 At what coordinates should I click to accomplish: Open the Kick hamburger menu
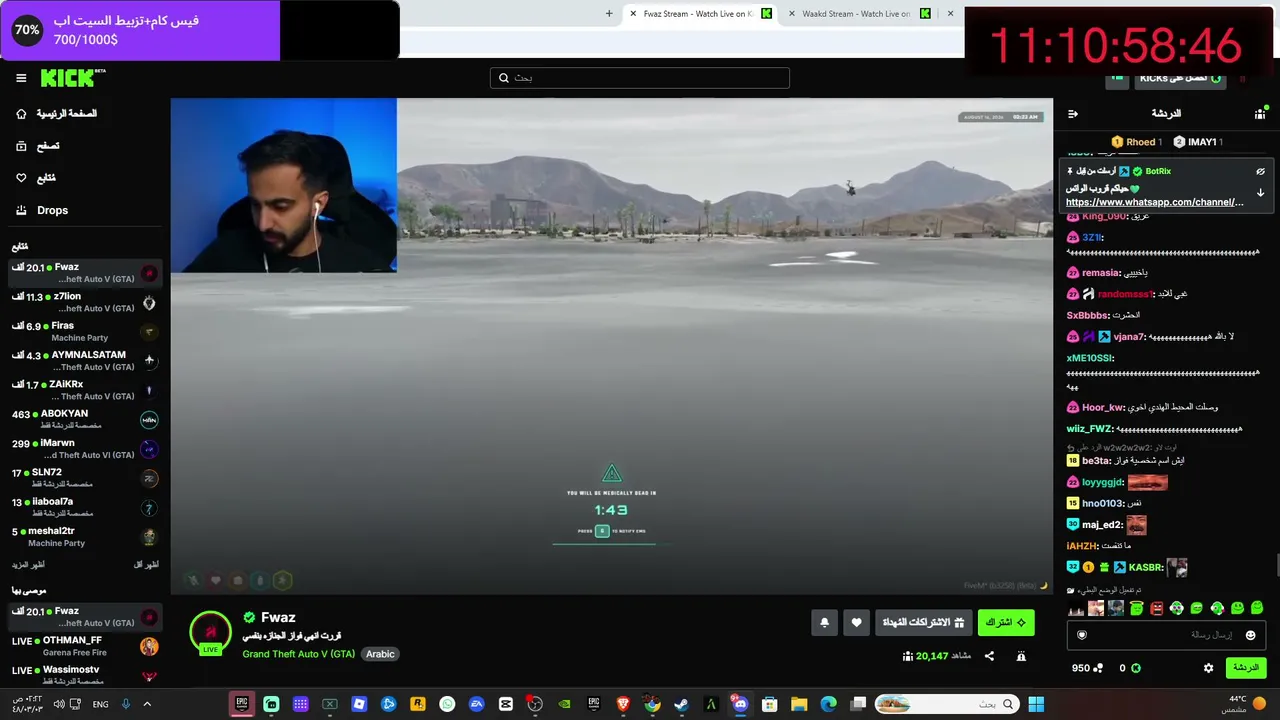(x=21, y=78)
